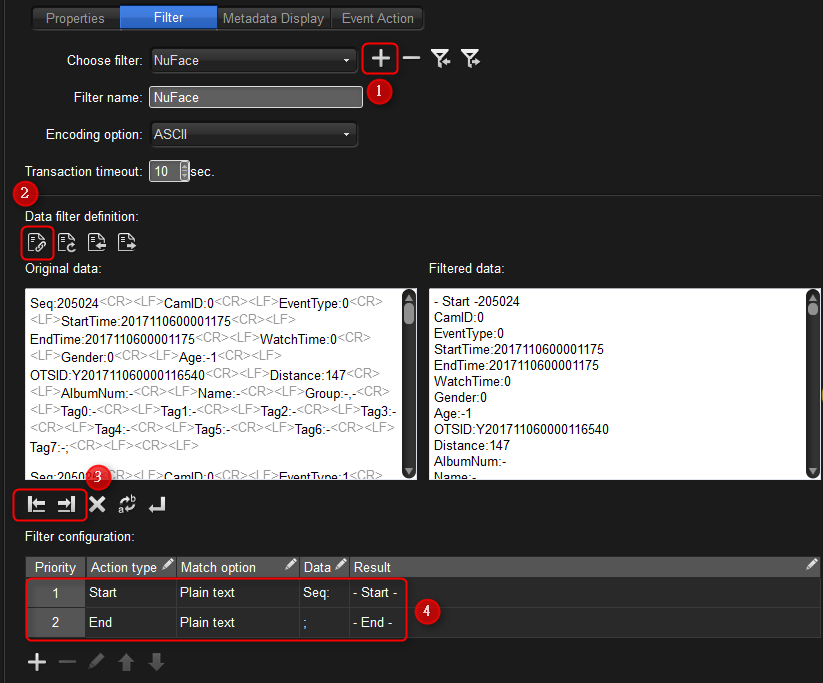Click the plus icon to add a new filter
Viewport: 823px width, 683px height.
[380, 59]
